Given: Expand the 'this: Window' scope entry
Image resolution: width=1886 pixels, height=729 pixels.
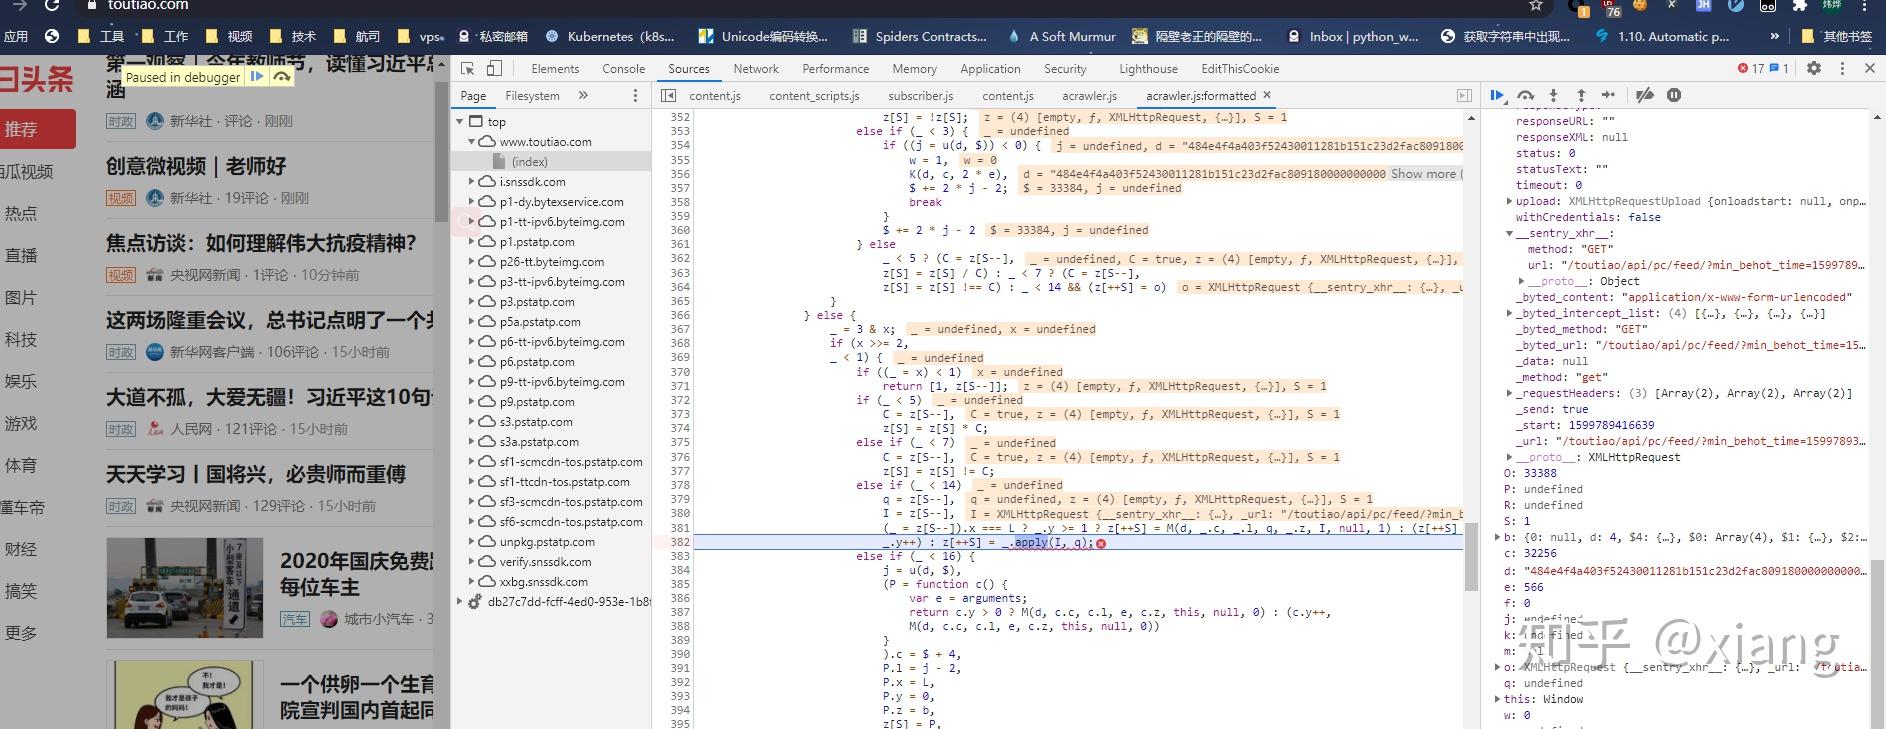Looking at the screenshot, I should pyautogui.click(x=1498, y=699).
